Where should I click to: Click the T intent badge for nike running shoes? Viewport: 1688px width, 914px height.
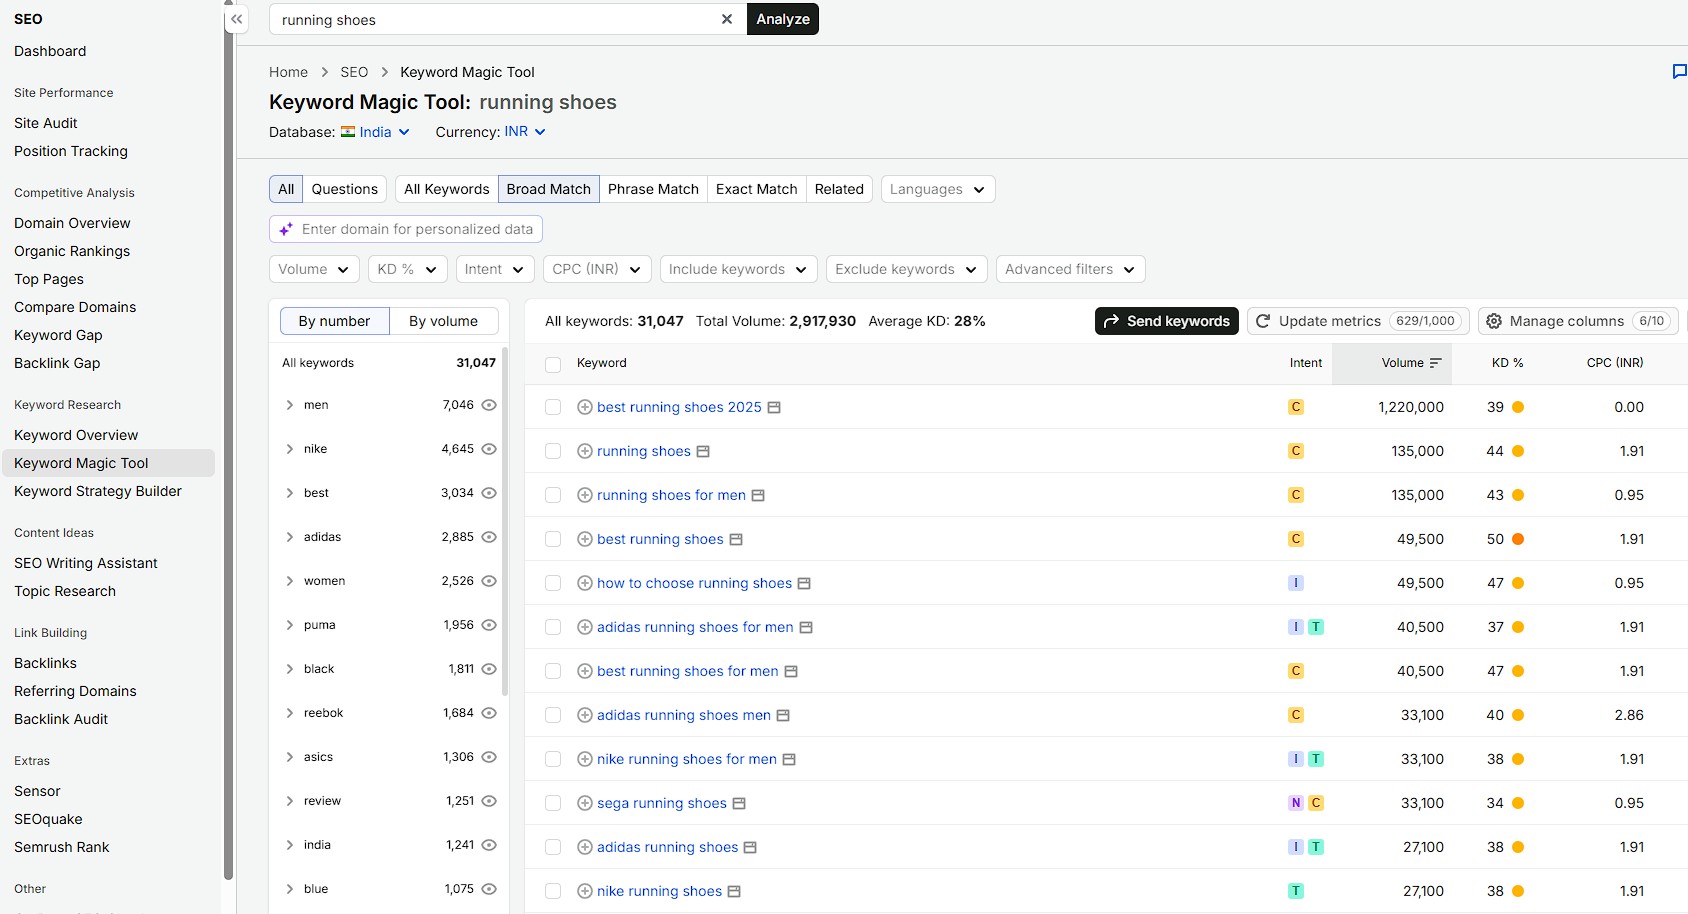coord(1296,891)
